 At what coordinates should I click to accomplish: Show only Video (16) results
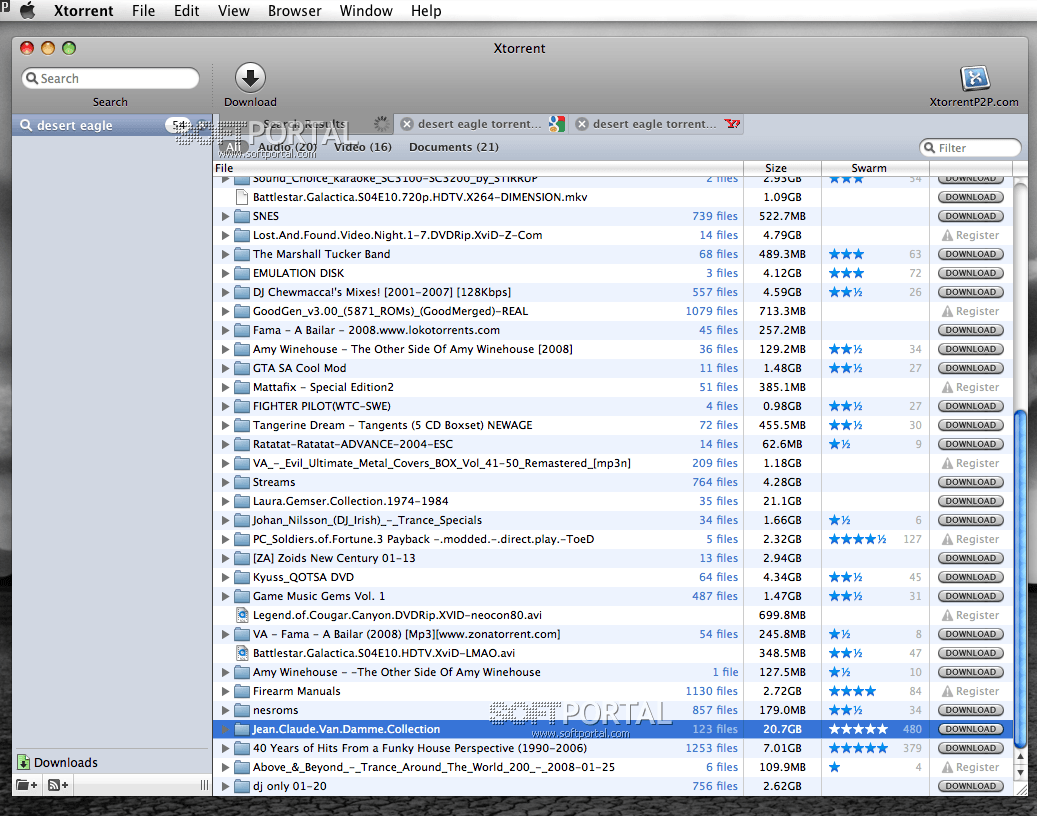[x=362, y=147]
